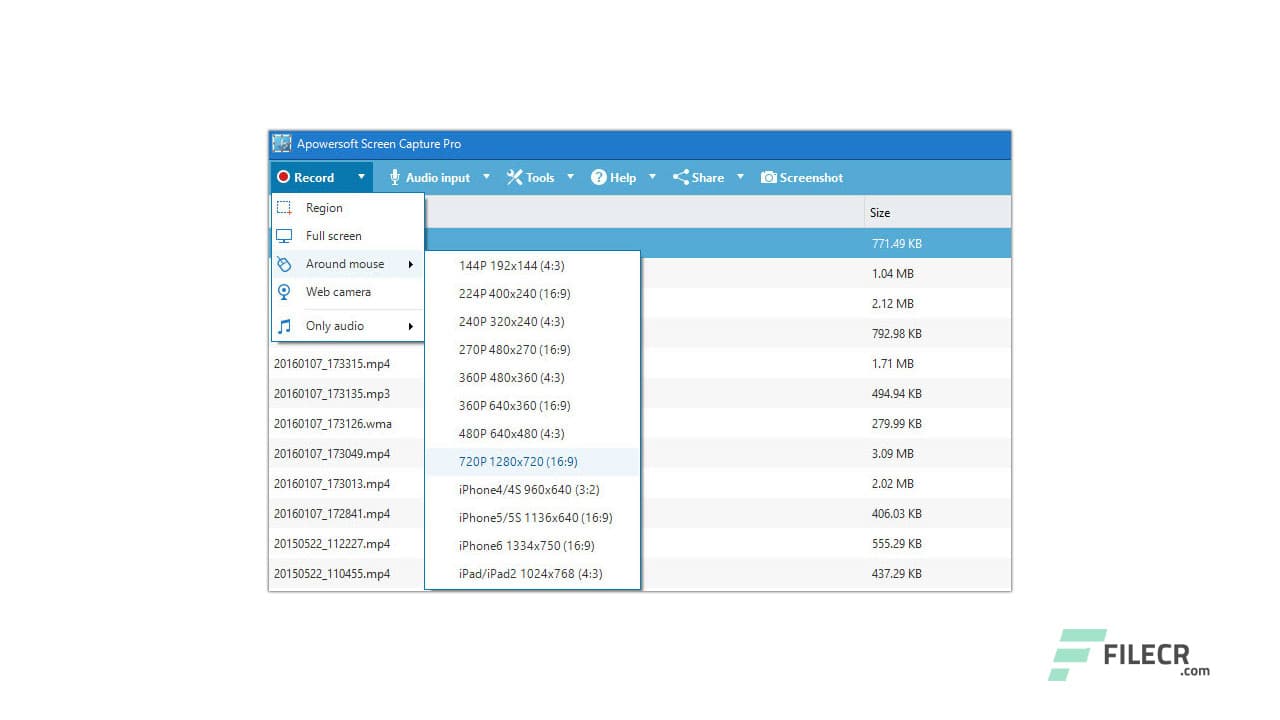This screenshot has width=1280, height=720.
Task: Click the Web camera icon in the menu
Action: (x=283, y=292)
